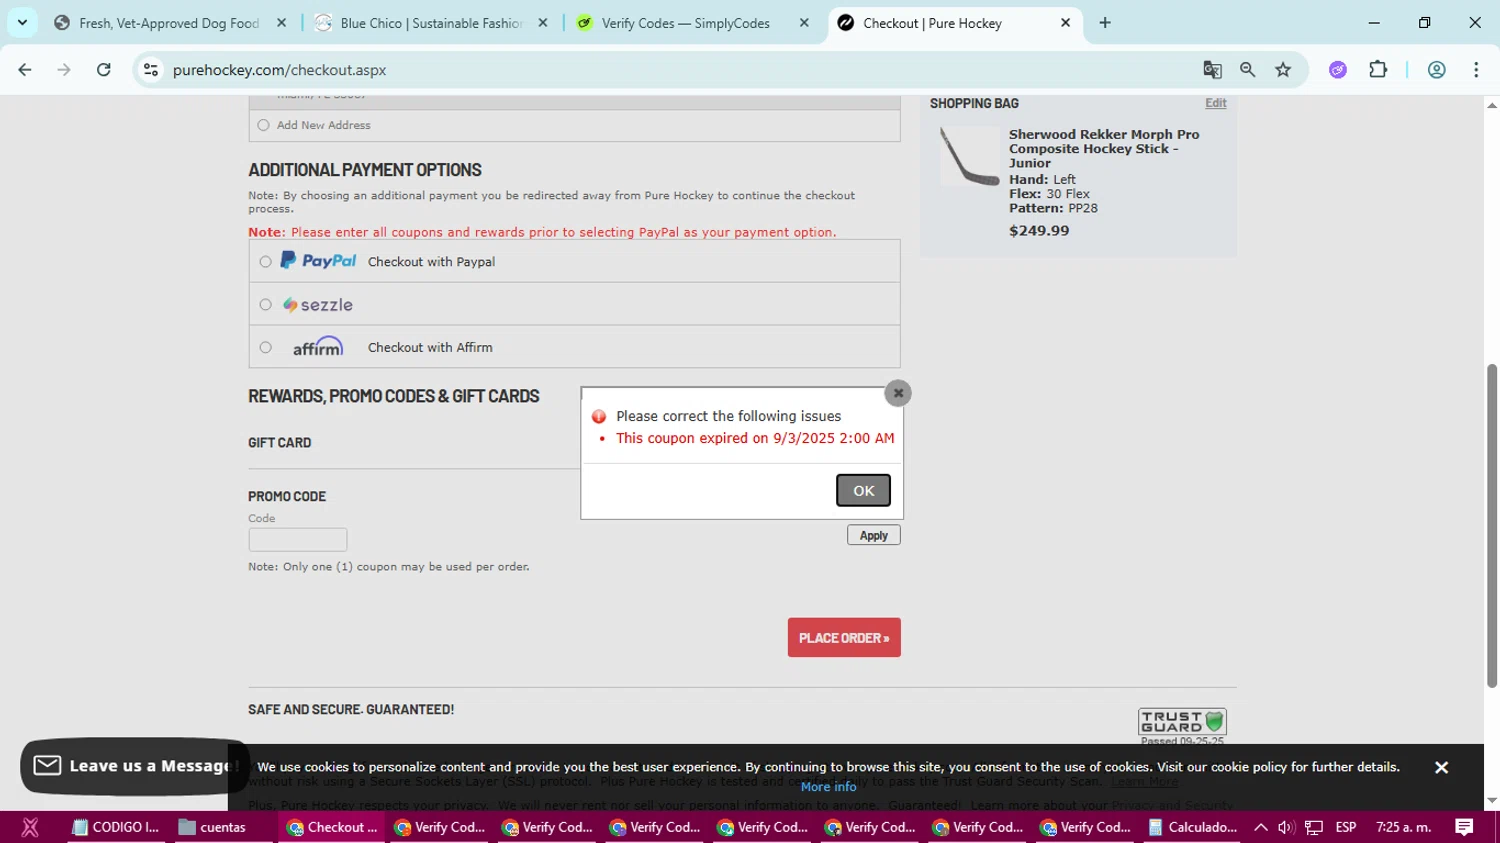
Task: Apply the promo code
Action: pos(874,536)
